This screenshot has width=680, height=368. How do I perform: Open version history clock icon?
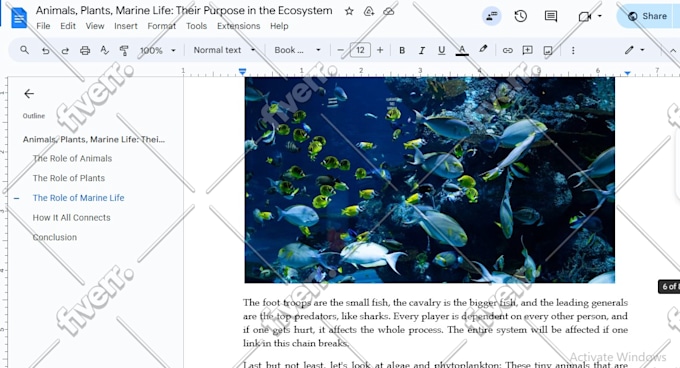[x=520, y=16]
